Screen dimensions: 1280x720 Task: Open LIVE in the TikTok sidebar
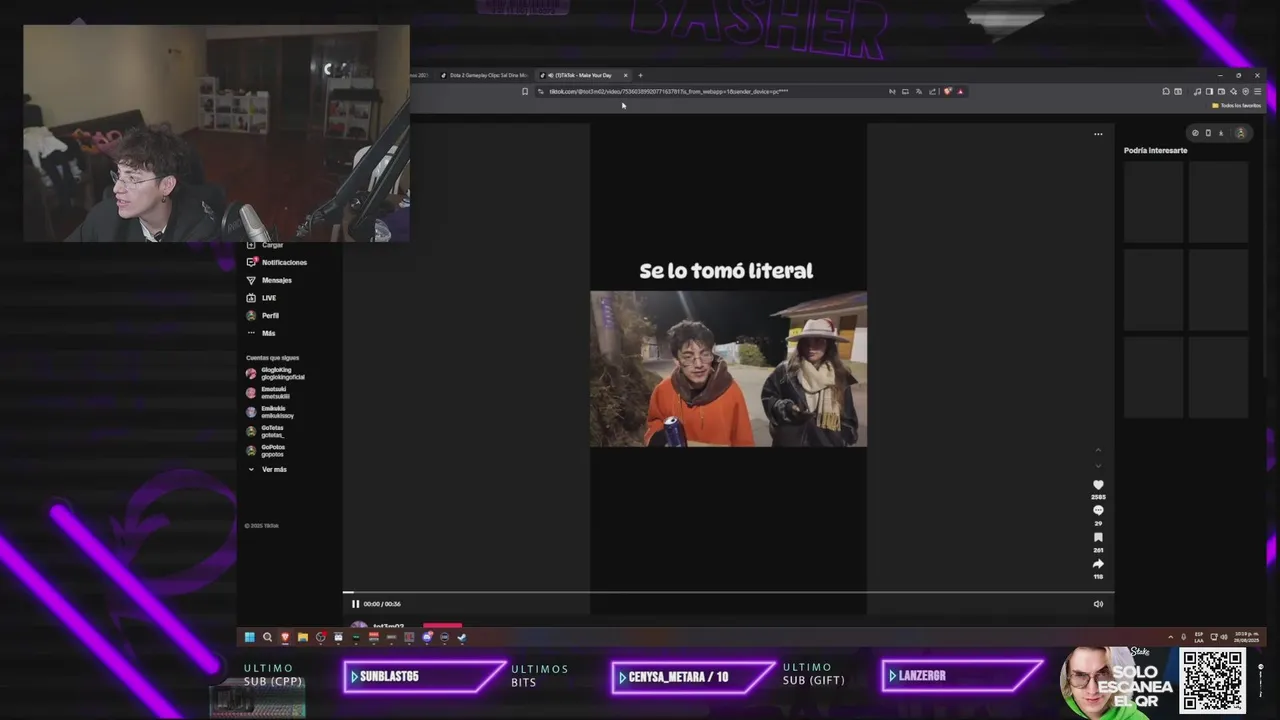[x=262, y=298]
